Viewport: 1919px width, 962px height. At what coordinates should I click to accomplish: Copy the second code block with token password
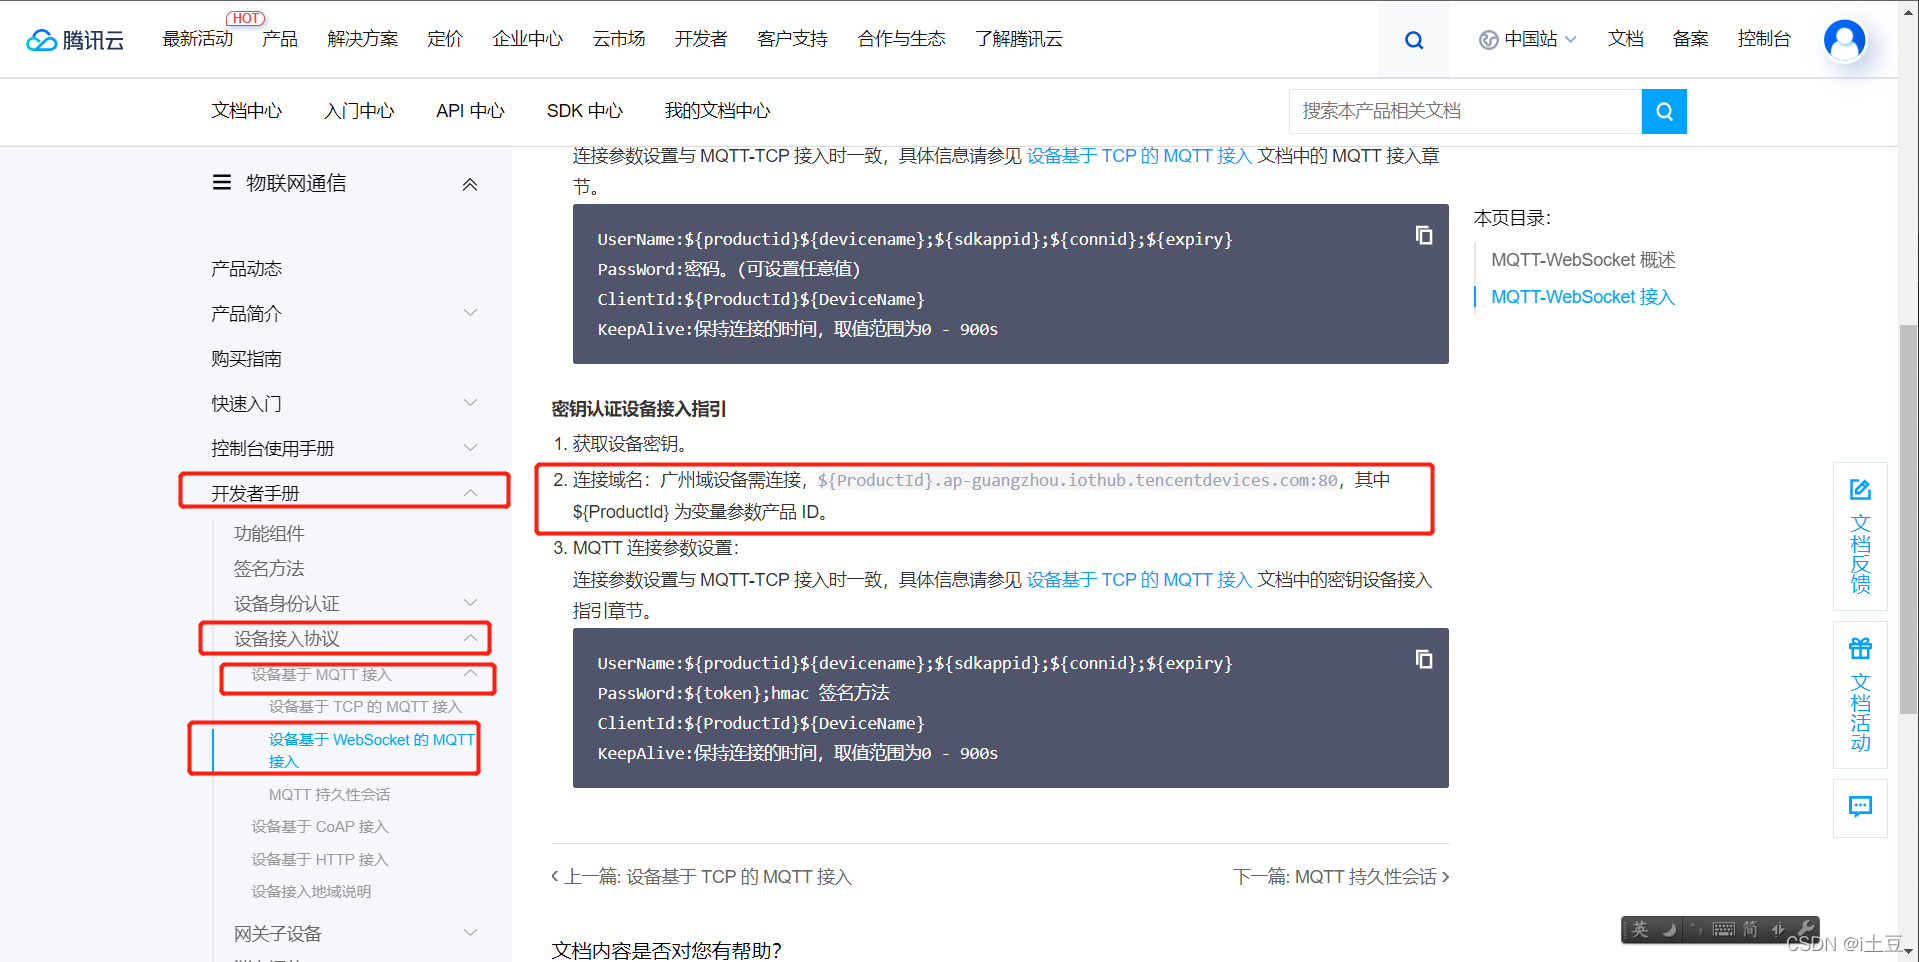[x=1424, y=659]
